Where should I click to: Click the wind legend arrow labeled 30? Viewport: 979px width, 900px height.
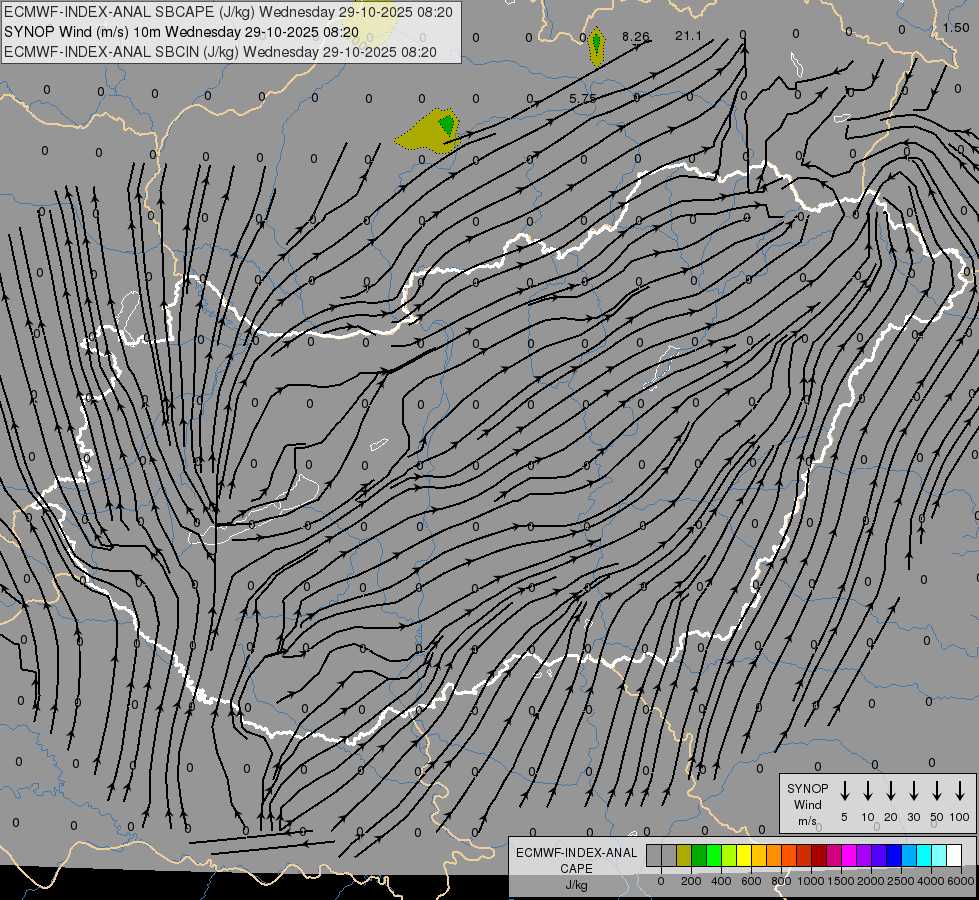click(x=913, y=791)
